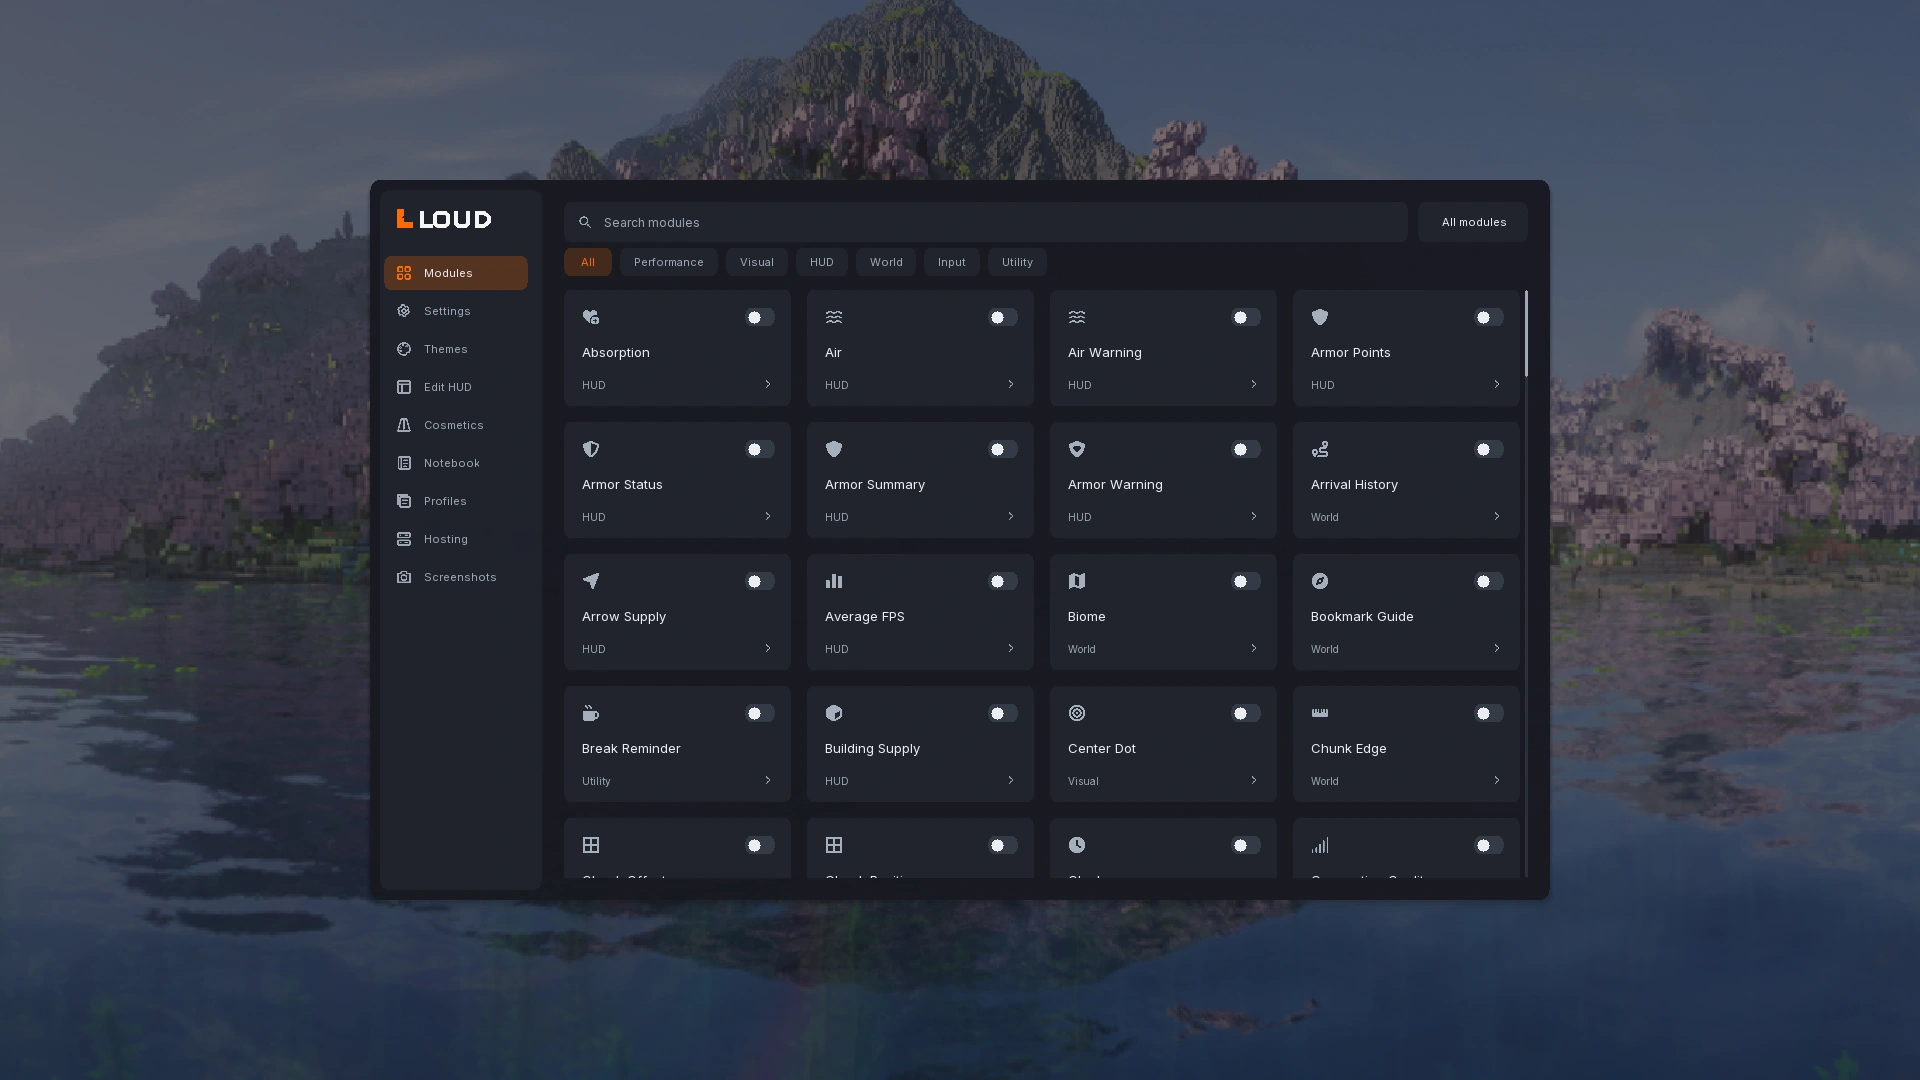Click the Arrival History route icon

[x=1320, y=449]
